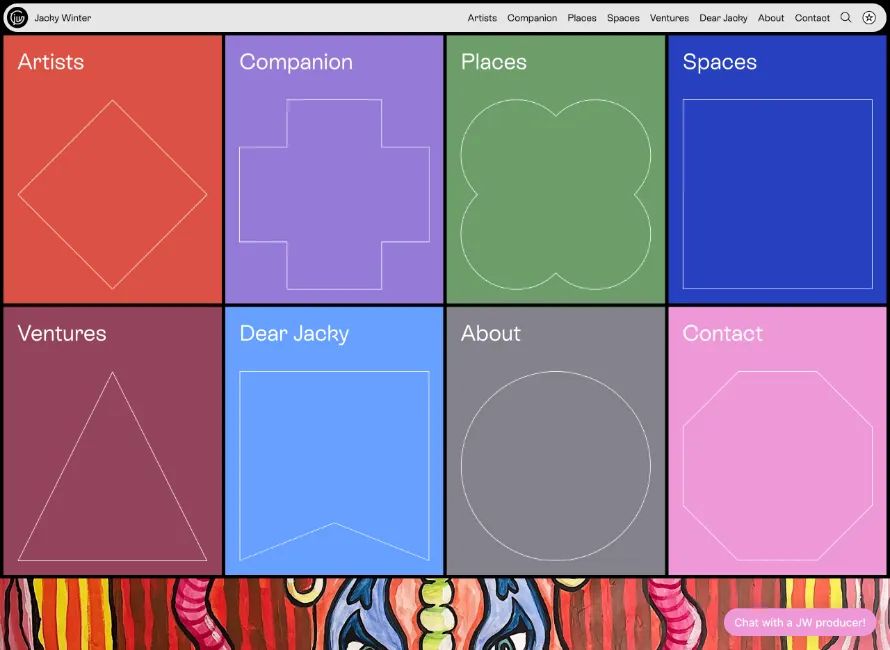
Task: Click the circle outline in About tile
Action: (x=556, y=466)
